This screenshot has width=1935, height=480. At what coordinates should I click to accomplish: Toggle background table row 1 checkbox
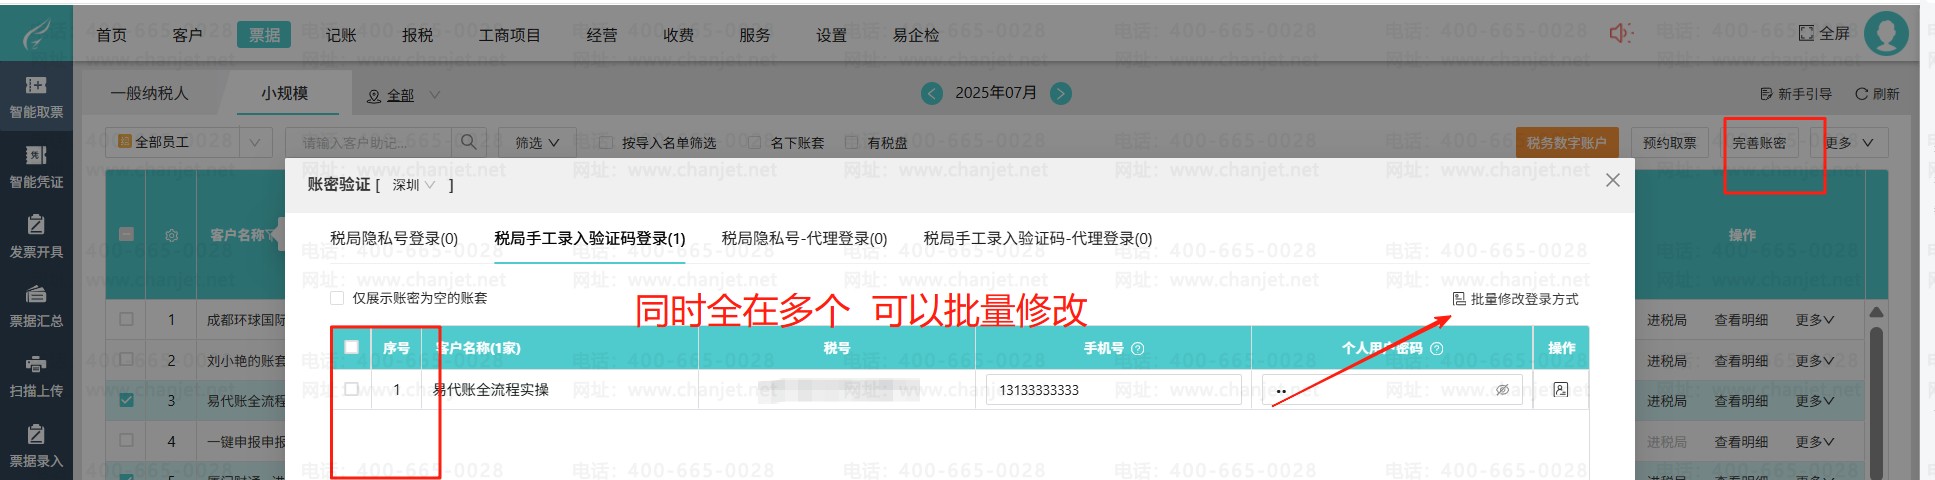126,319
